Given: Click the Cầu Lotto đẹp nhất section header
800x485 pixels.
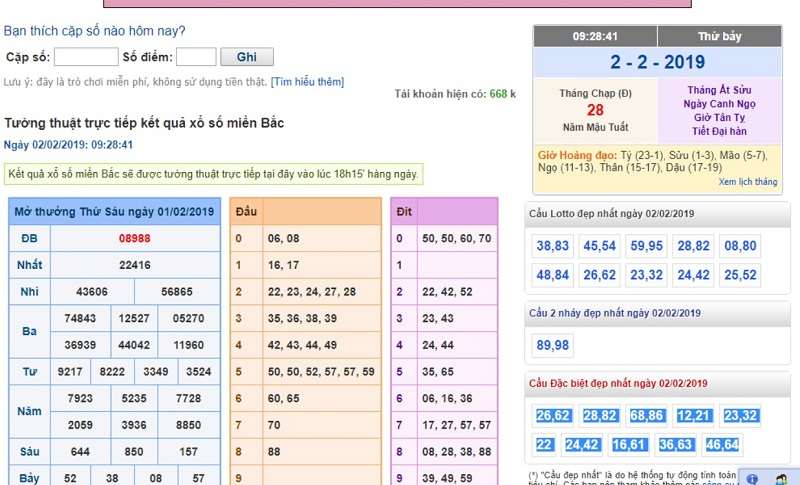Looking at the screenshot, I should tap(657, 214).
